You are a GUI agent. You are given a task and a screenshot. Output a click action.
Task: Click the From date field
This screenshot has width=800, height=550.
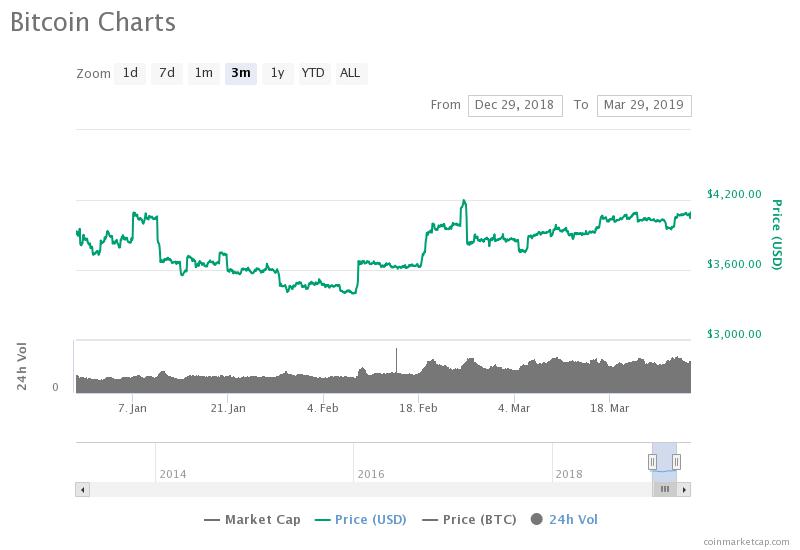click(x=515, y=105)
